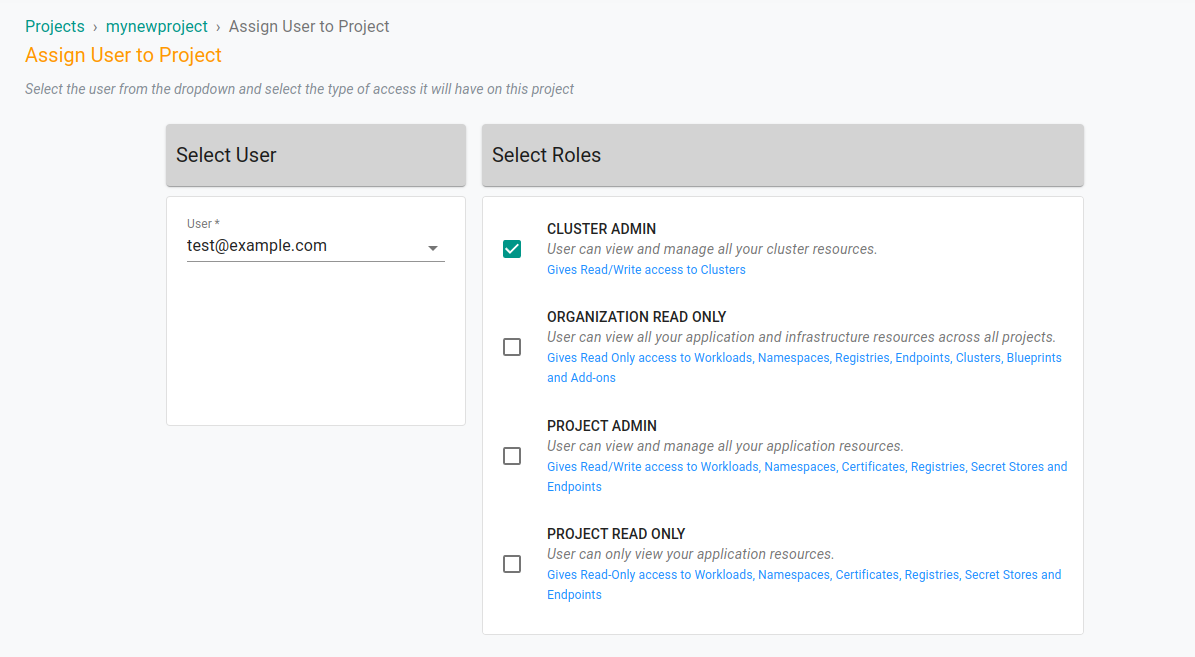Image resolution: width=1195 pixels, height=657 pixels.
Task: Check the Project Read Only checkbox
Action: 512,564
